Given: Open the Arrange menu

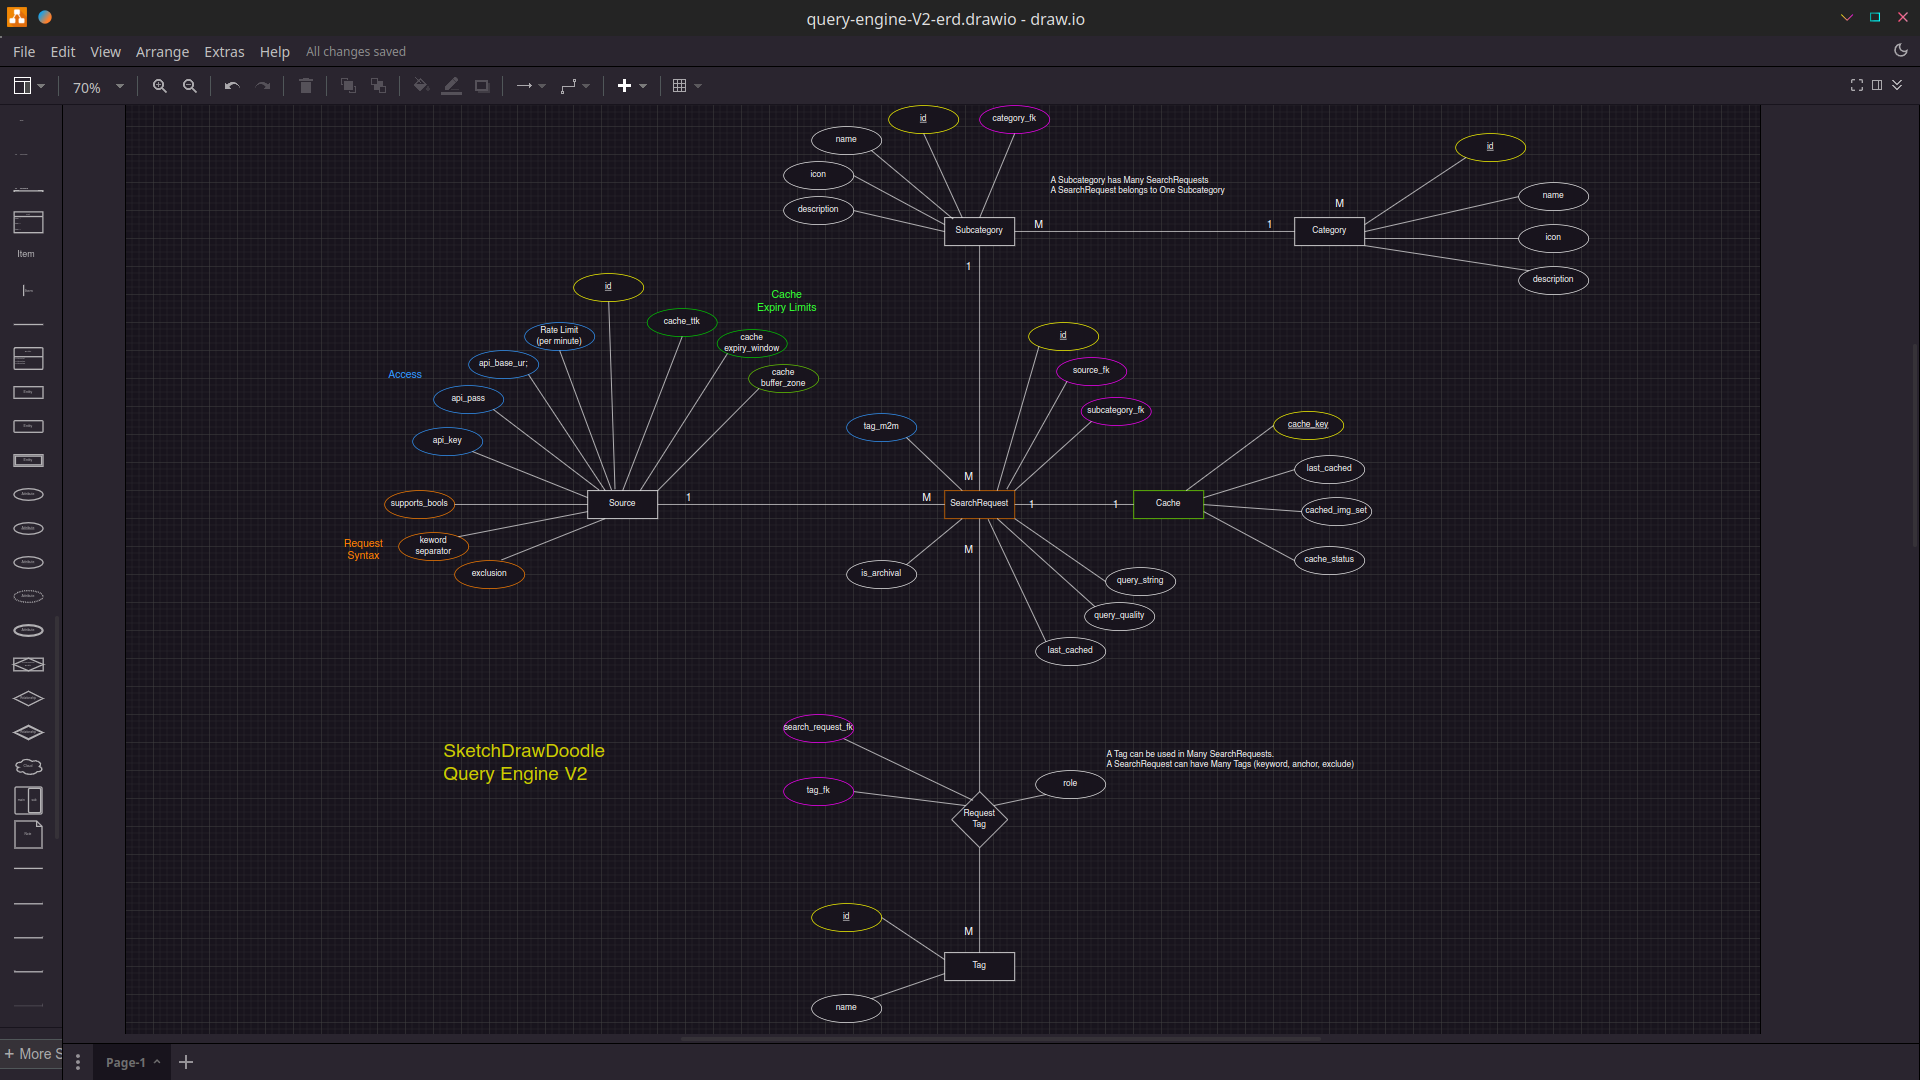Looking at the screenshot, I should point(162,52).
